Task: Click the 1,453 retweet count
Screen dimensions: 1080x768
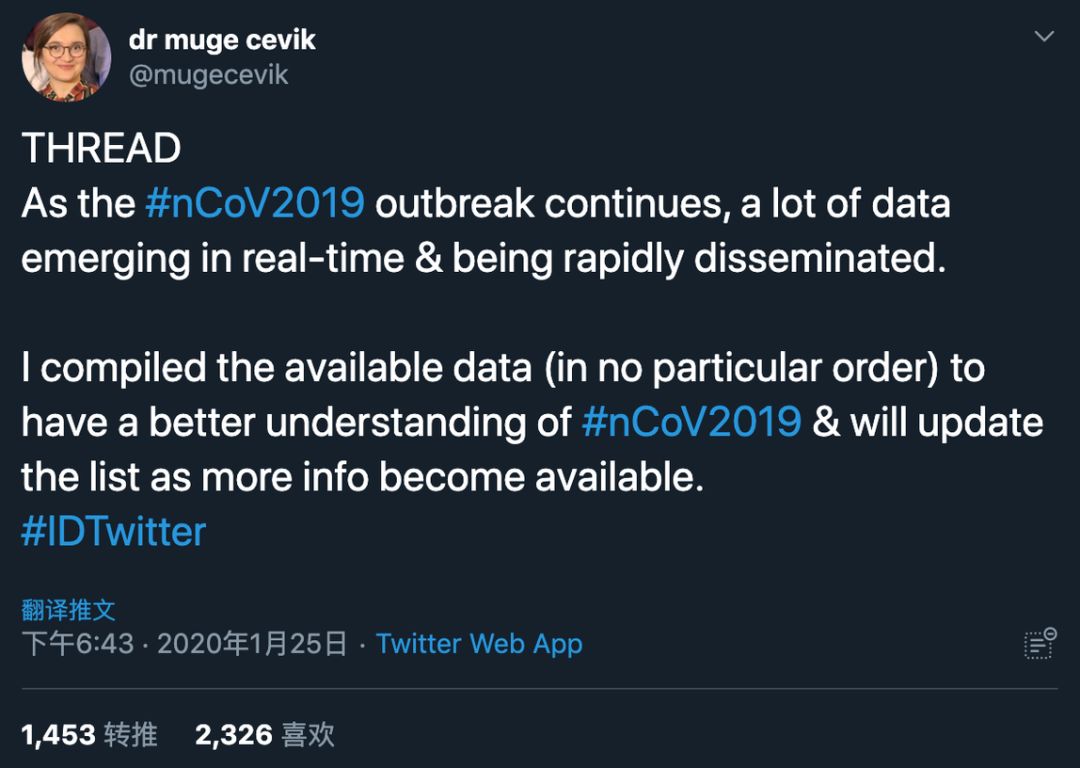Action: pos(58,735)
